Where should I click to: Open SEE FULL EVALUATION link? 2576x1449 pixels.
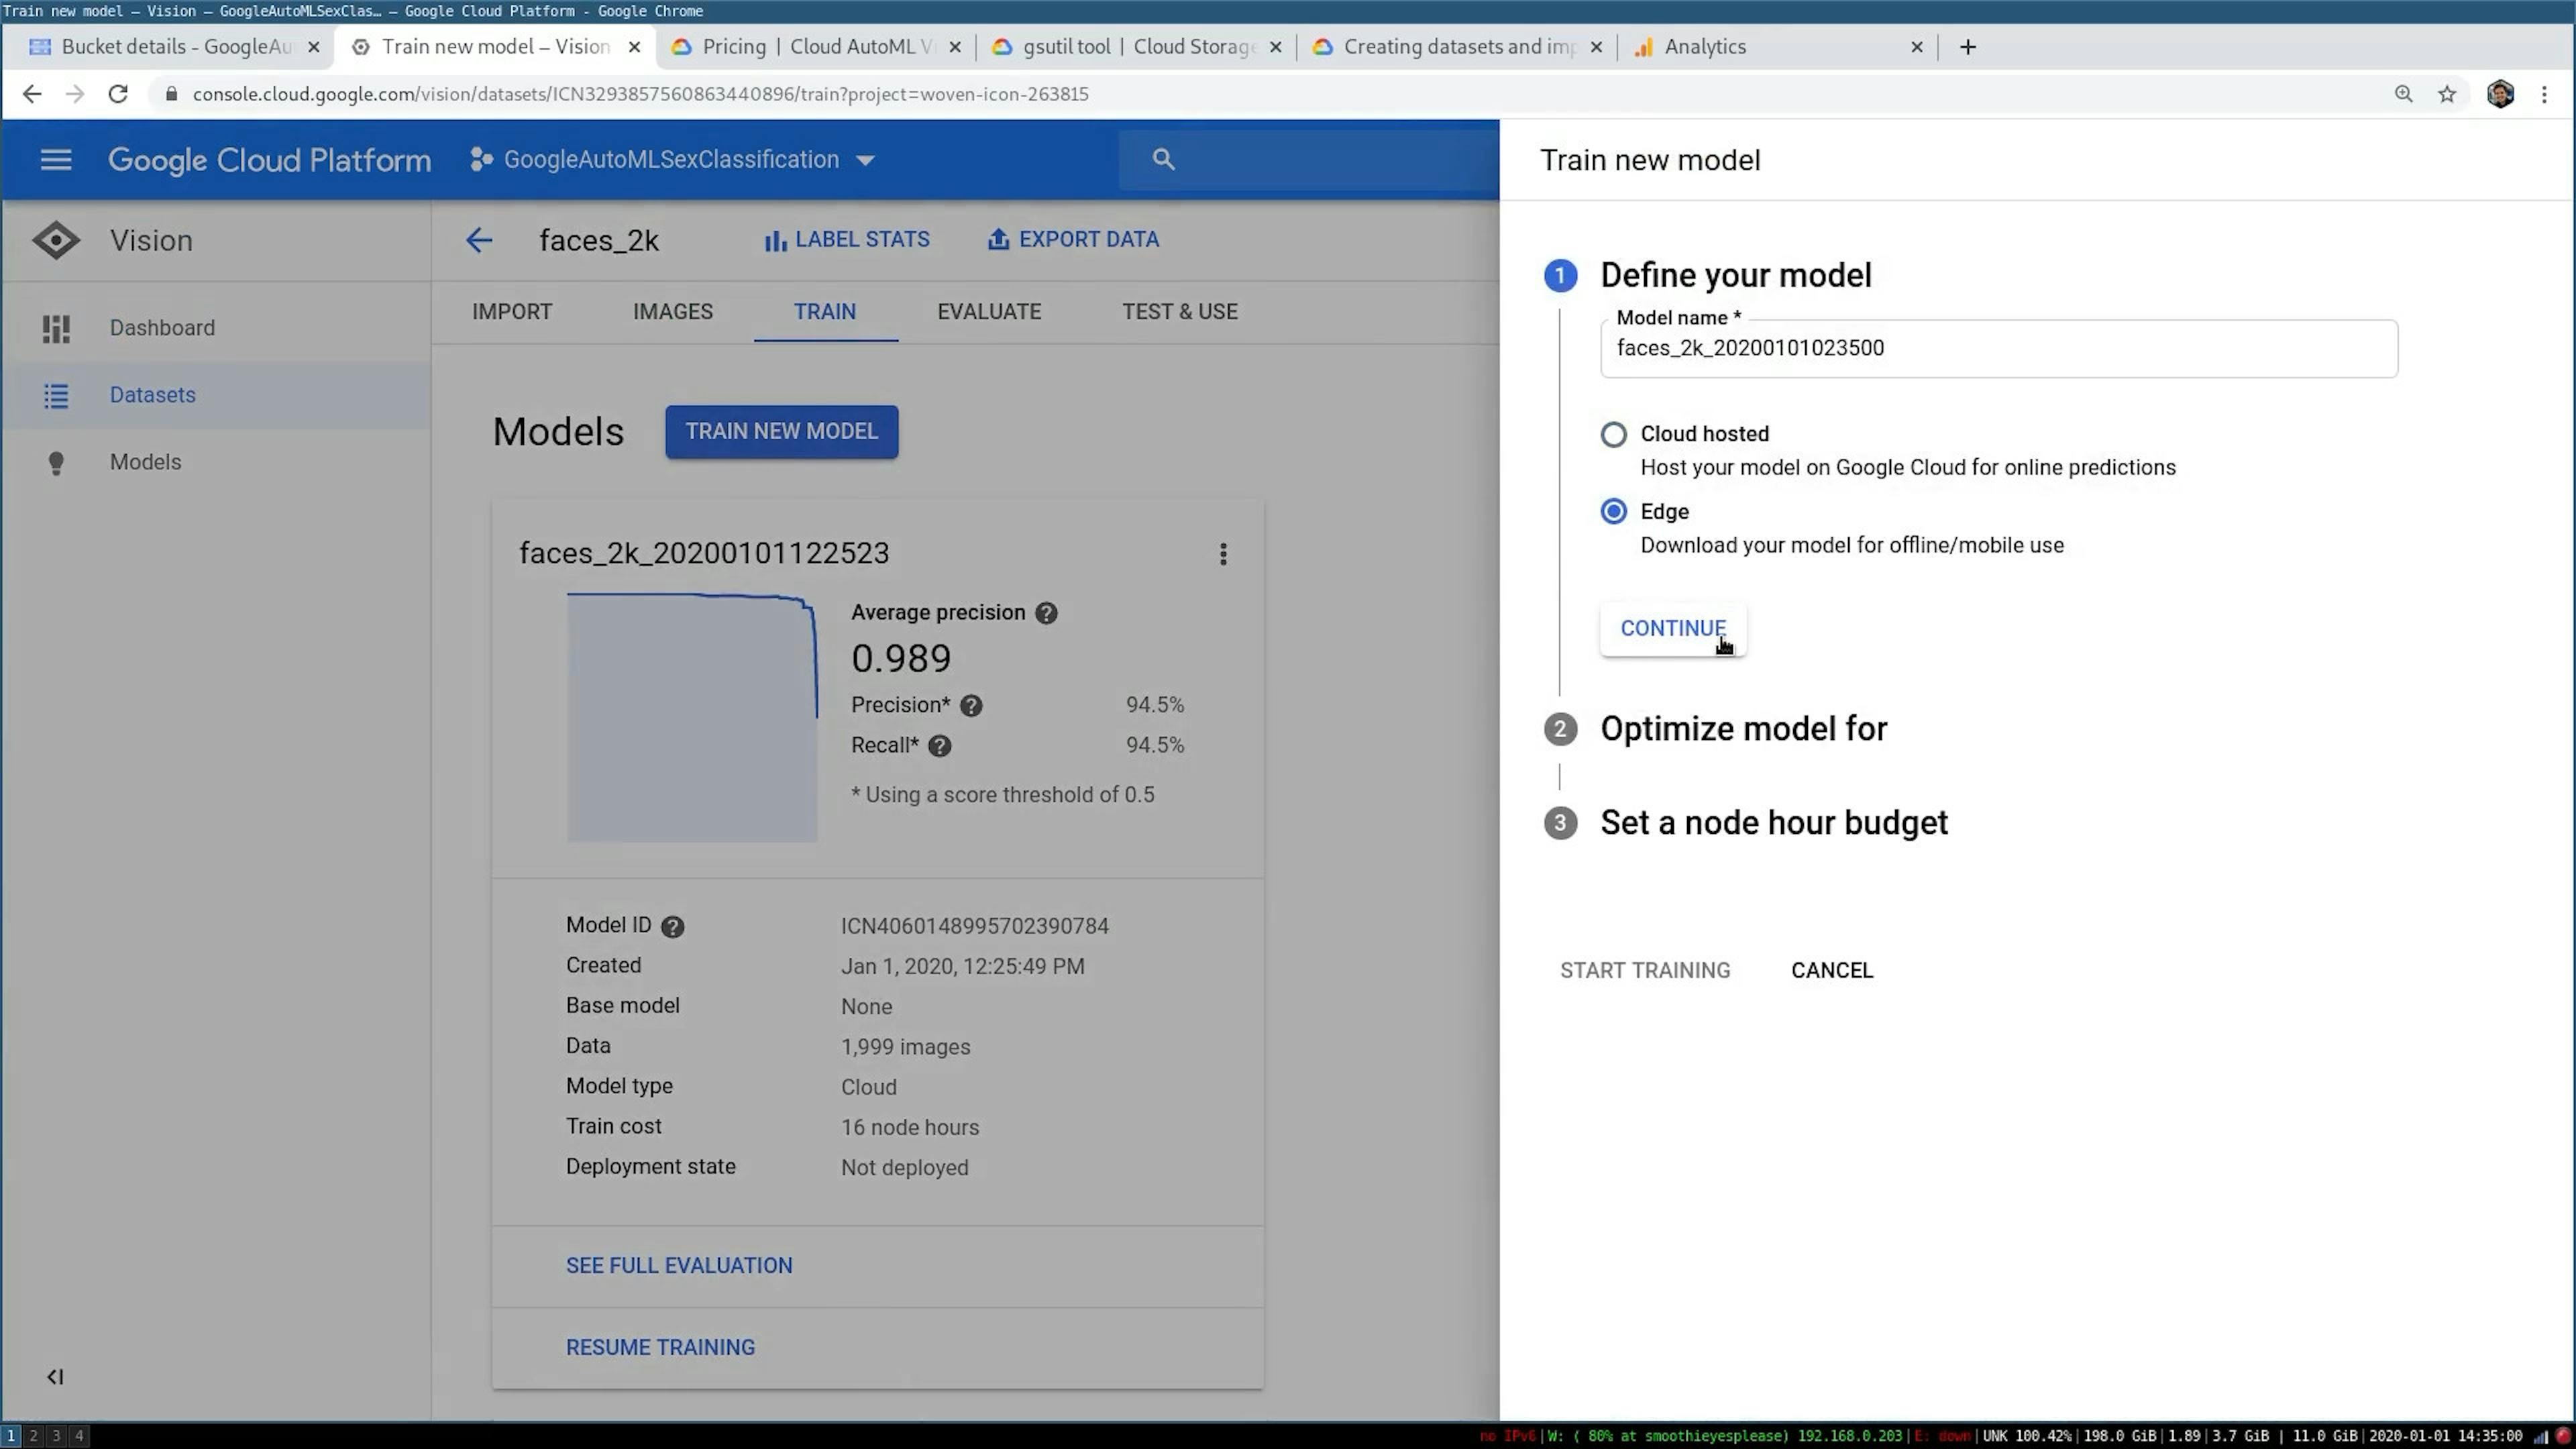coord(679,1266)
